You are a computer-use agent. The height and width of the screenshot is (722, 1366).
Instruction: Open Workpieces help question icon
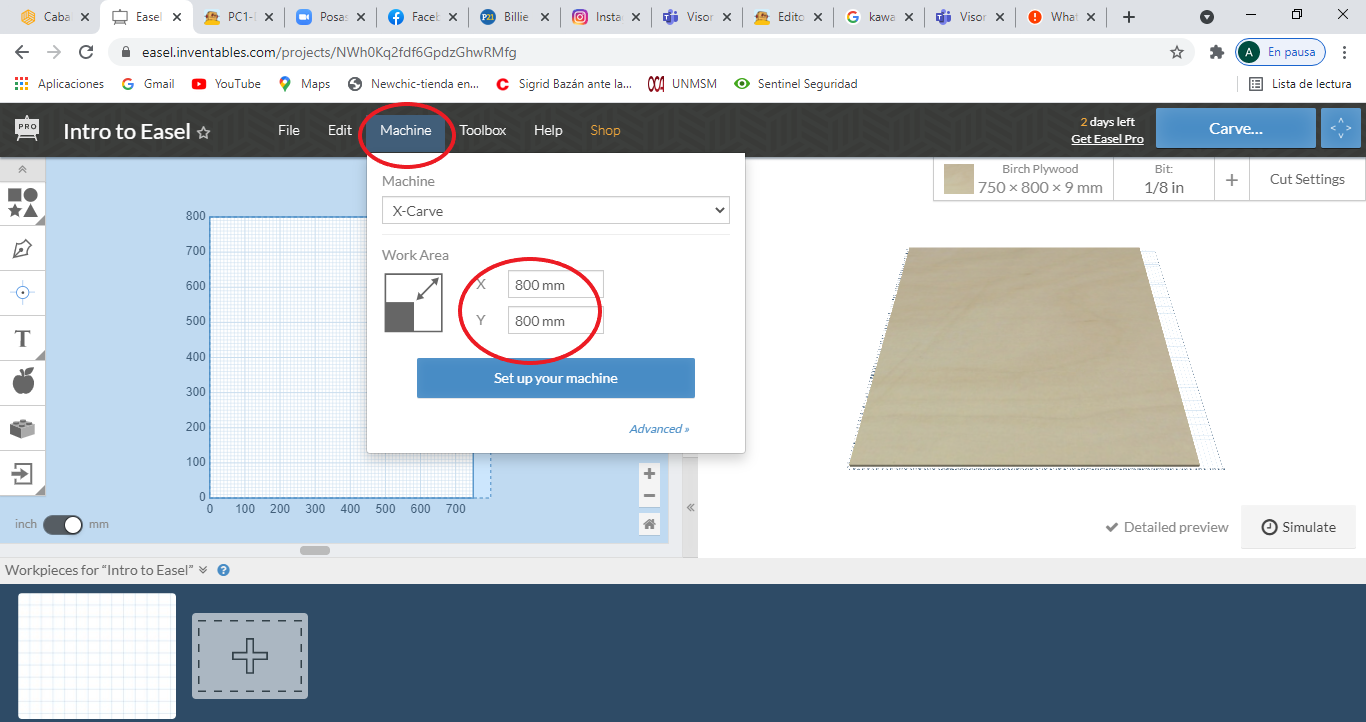click(223, 570)
